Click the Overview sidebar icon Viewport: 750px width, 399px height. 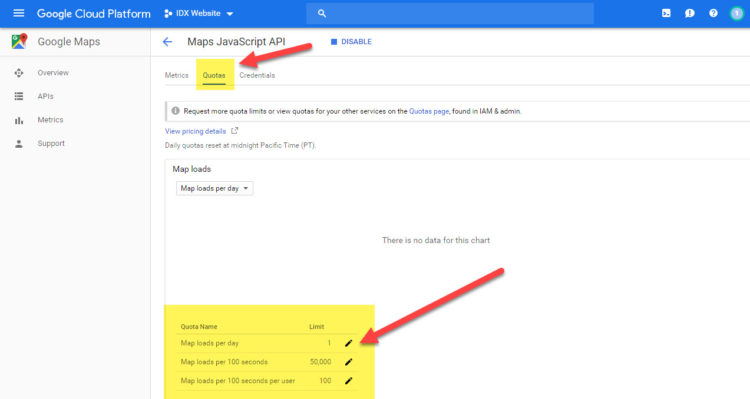pyautogui.click(x=19, y=73)
